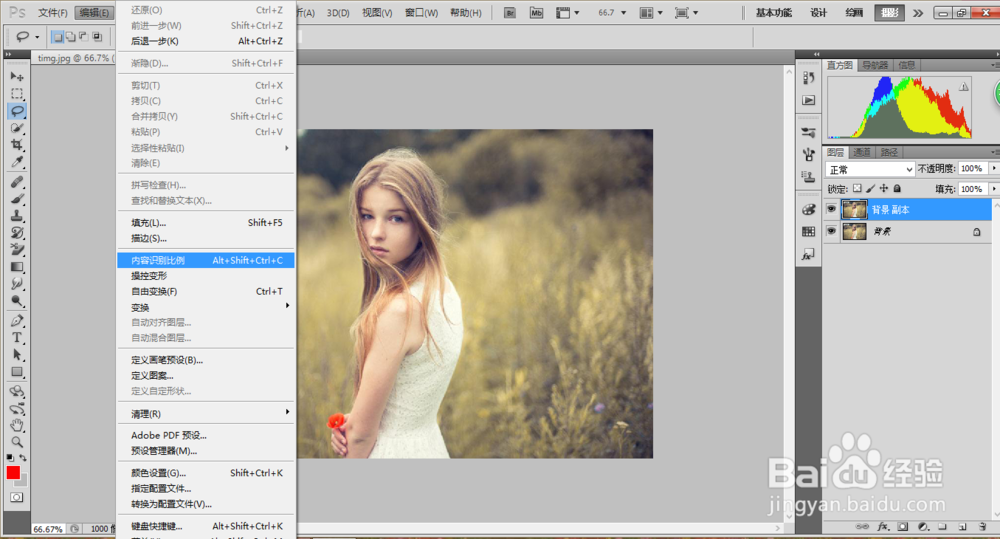Click the 基本功能 workspace button
1000x539 pixels.
(x=773, y=13)
